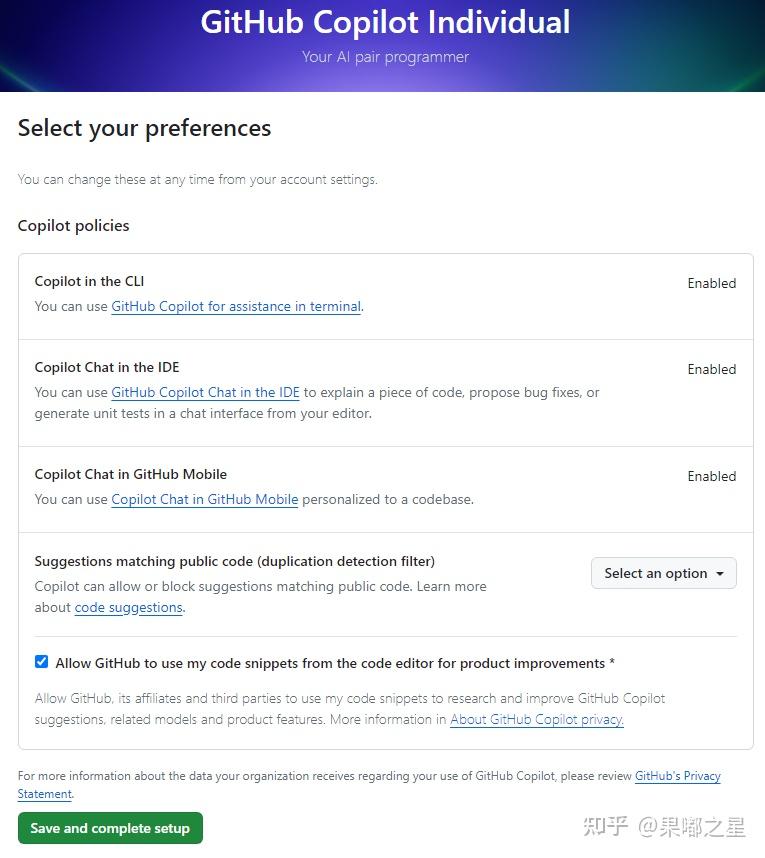Uncheck "Allow GitHub to use my code snippets"
This screenshot has width=765, height=858.
click(x=41, y=661)
